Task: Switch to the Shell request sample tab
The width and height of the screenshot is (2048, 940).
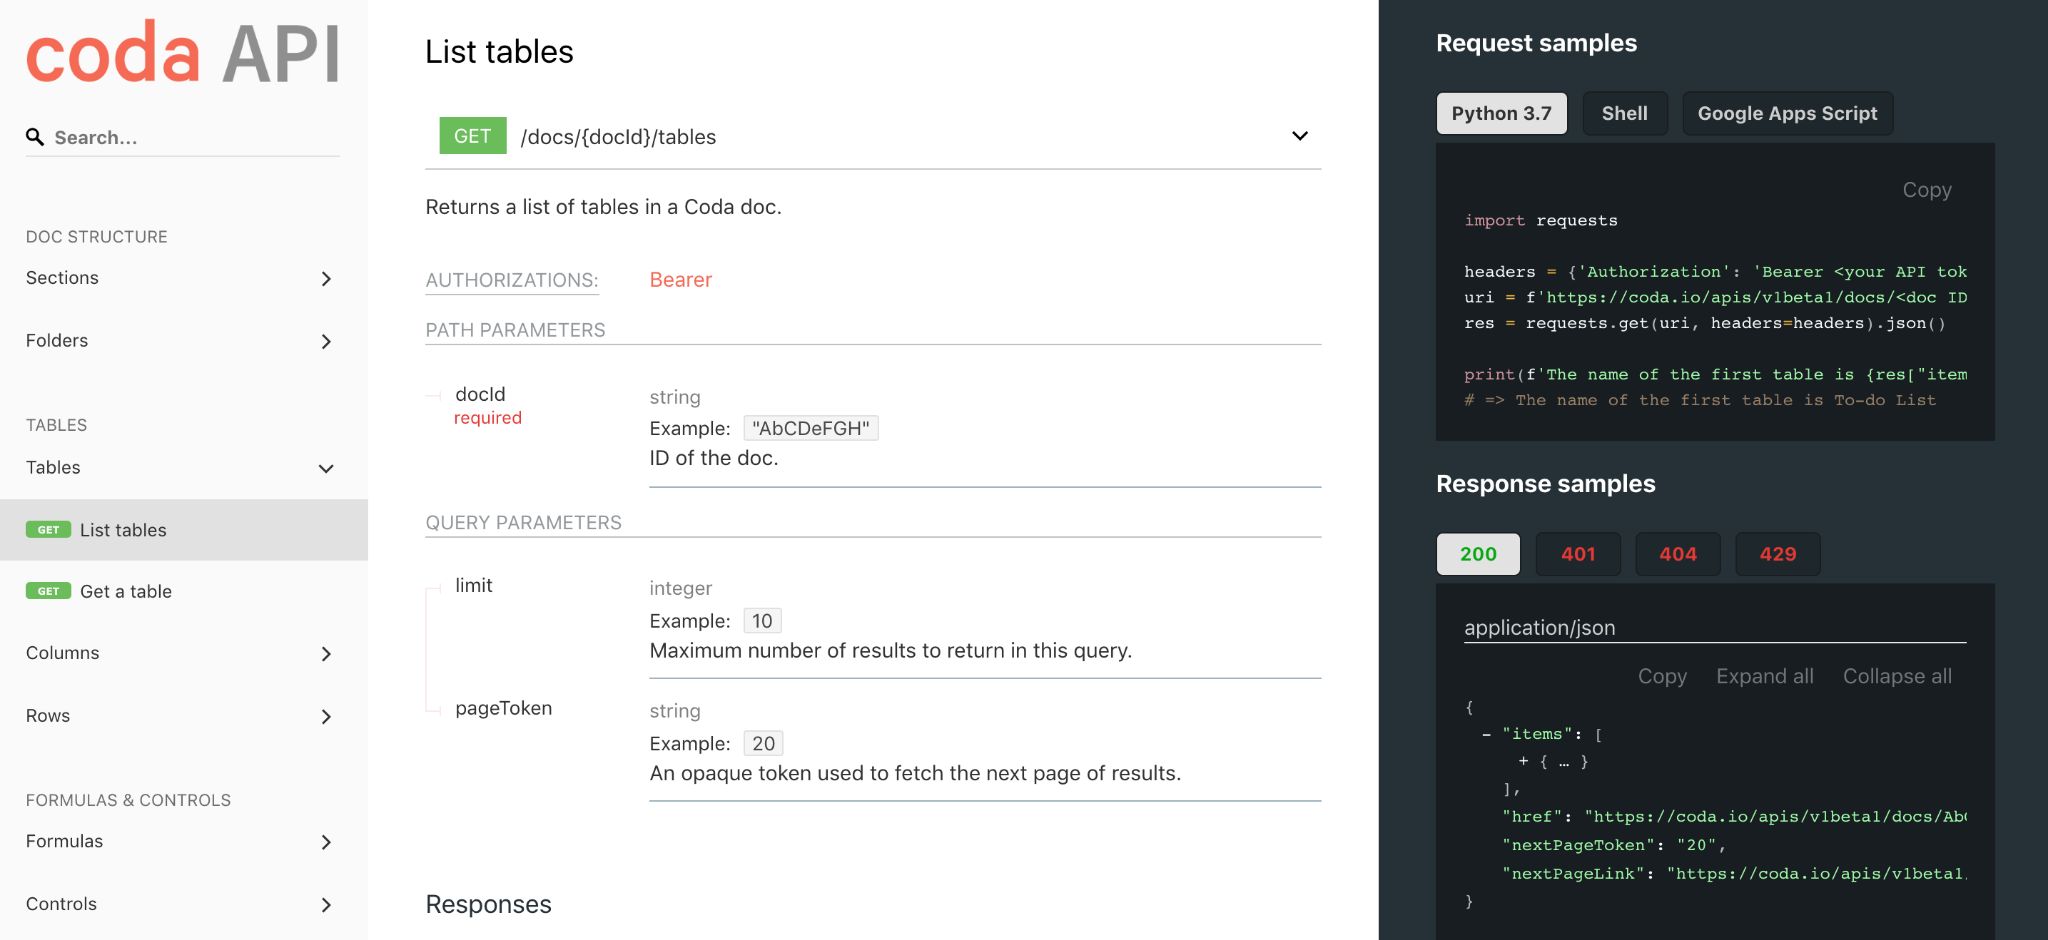Action: 1624,114
